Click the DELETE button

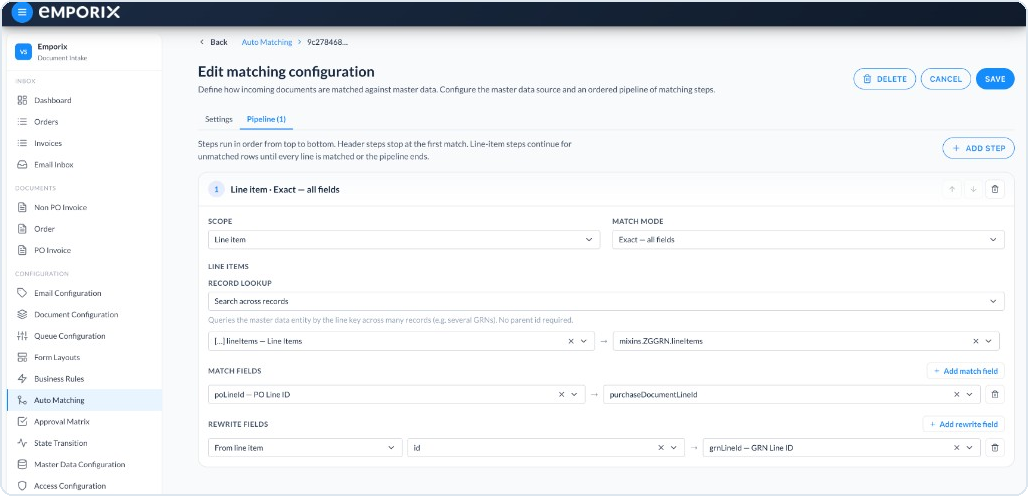tap(884, 79)
